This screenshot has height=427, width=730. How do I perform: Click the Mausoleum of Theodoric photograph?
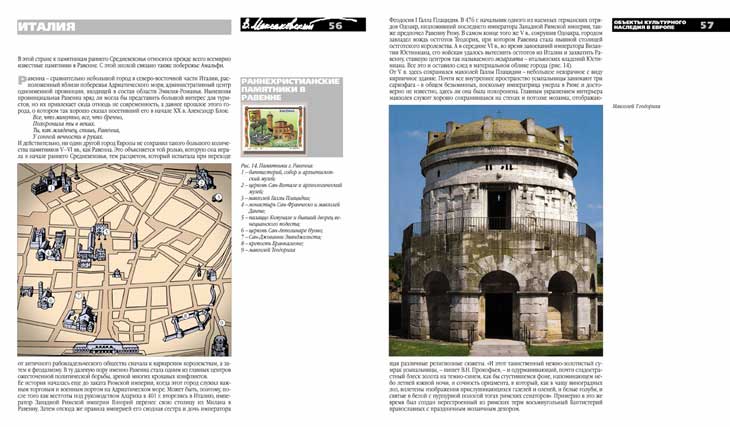coord(496,230)
